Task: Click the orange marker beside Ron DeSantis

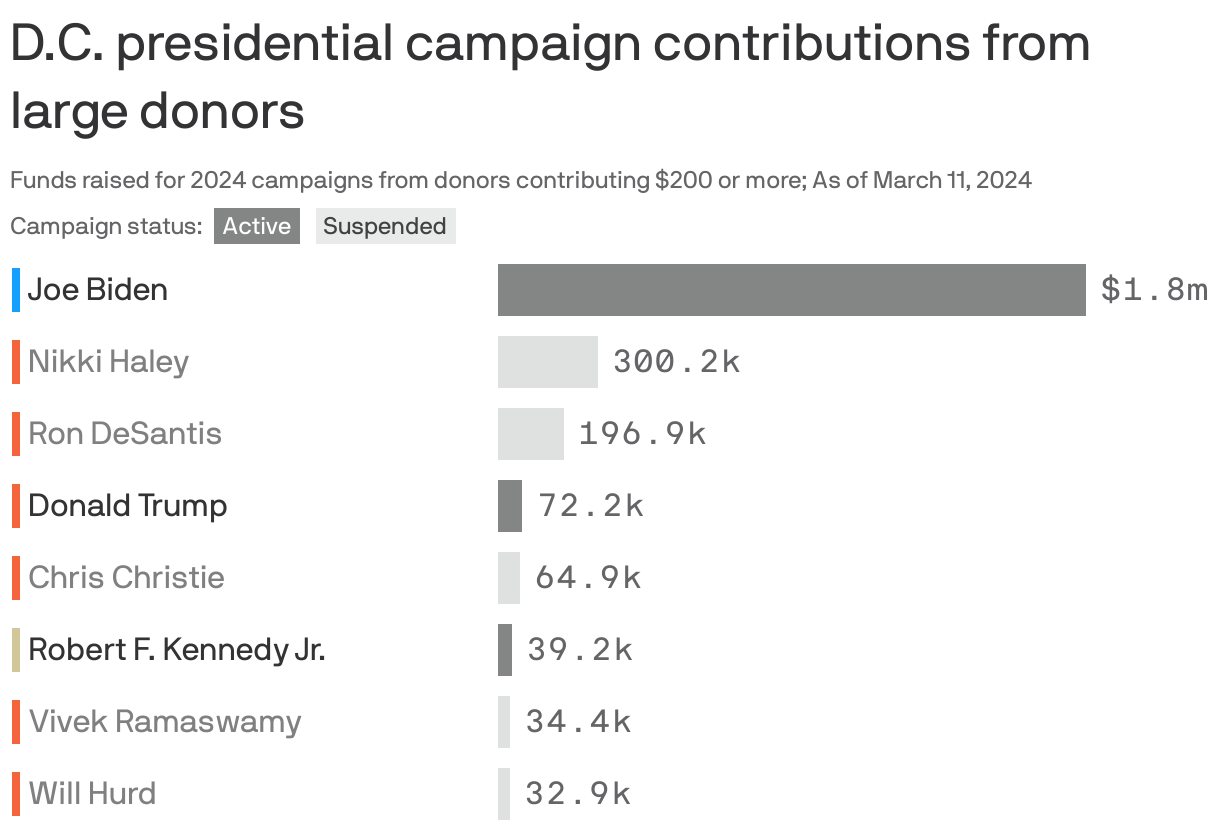Action: pos(15,434)
